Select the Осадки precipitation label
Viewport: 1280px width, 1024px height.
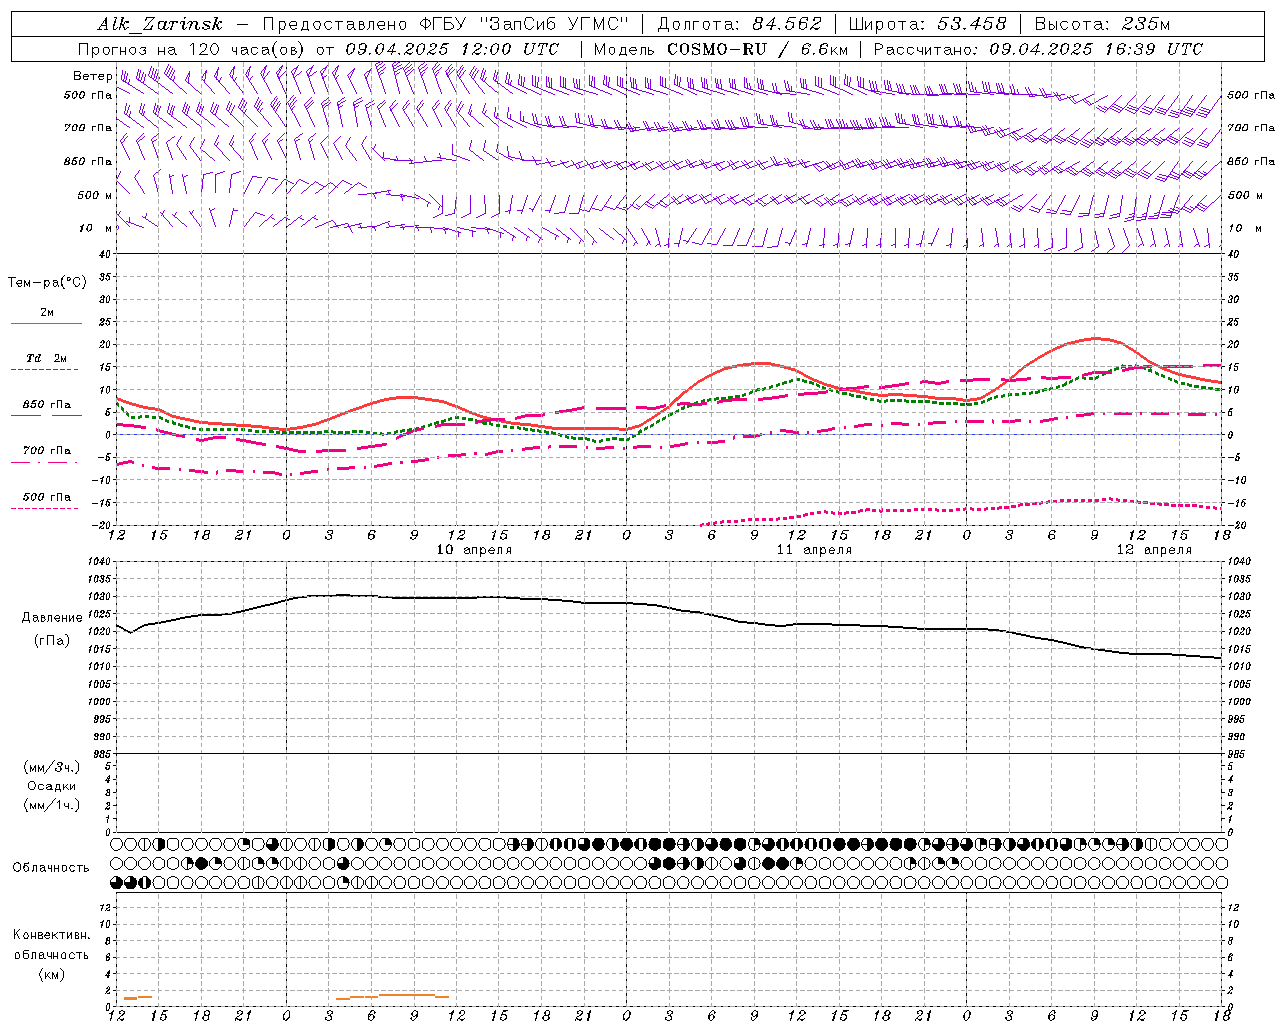[x=52, y=787]
